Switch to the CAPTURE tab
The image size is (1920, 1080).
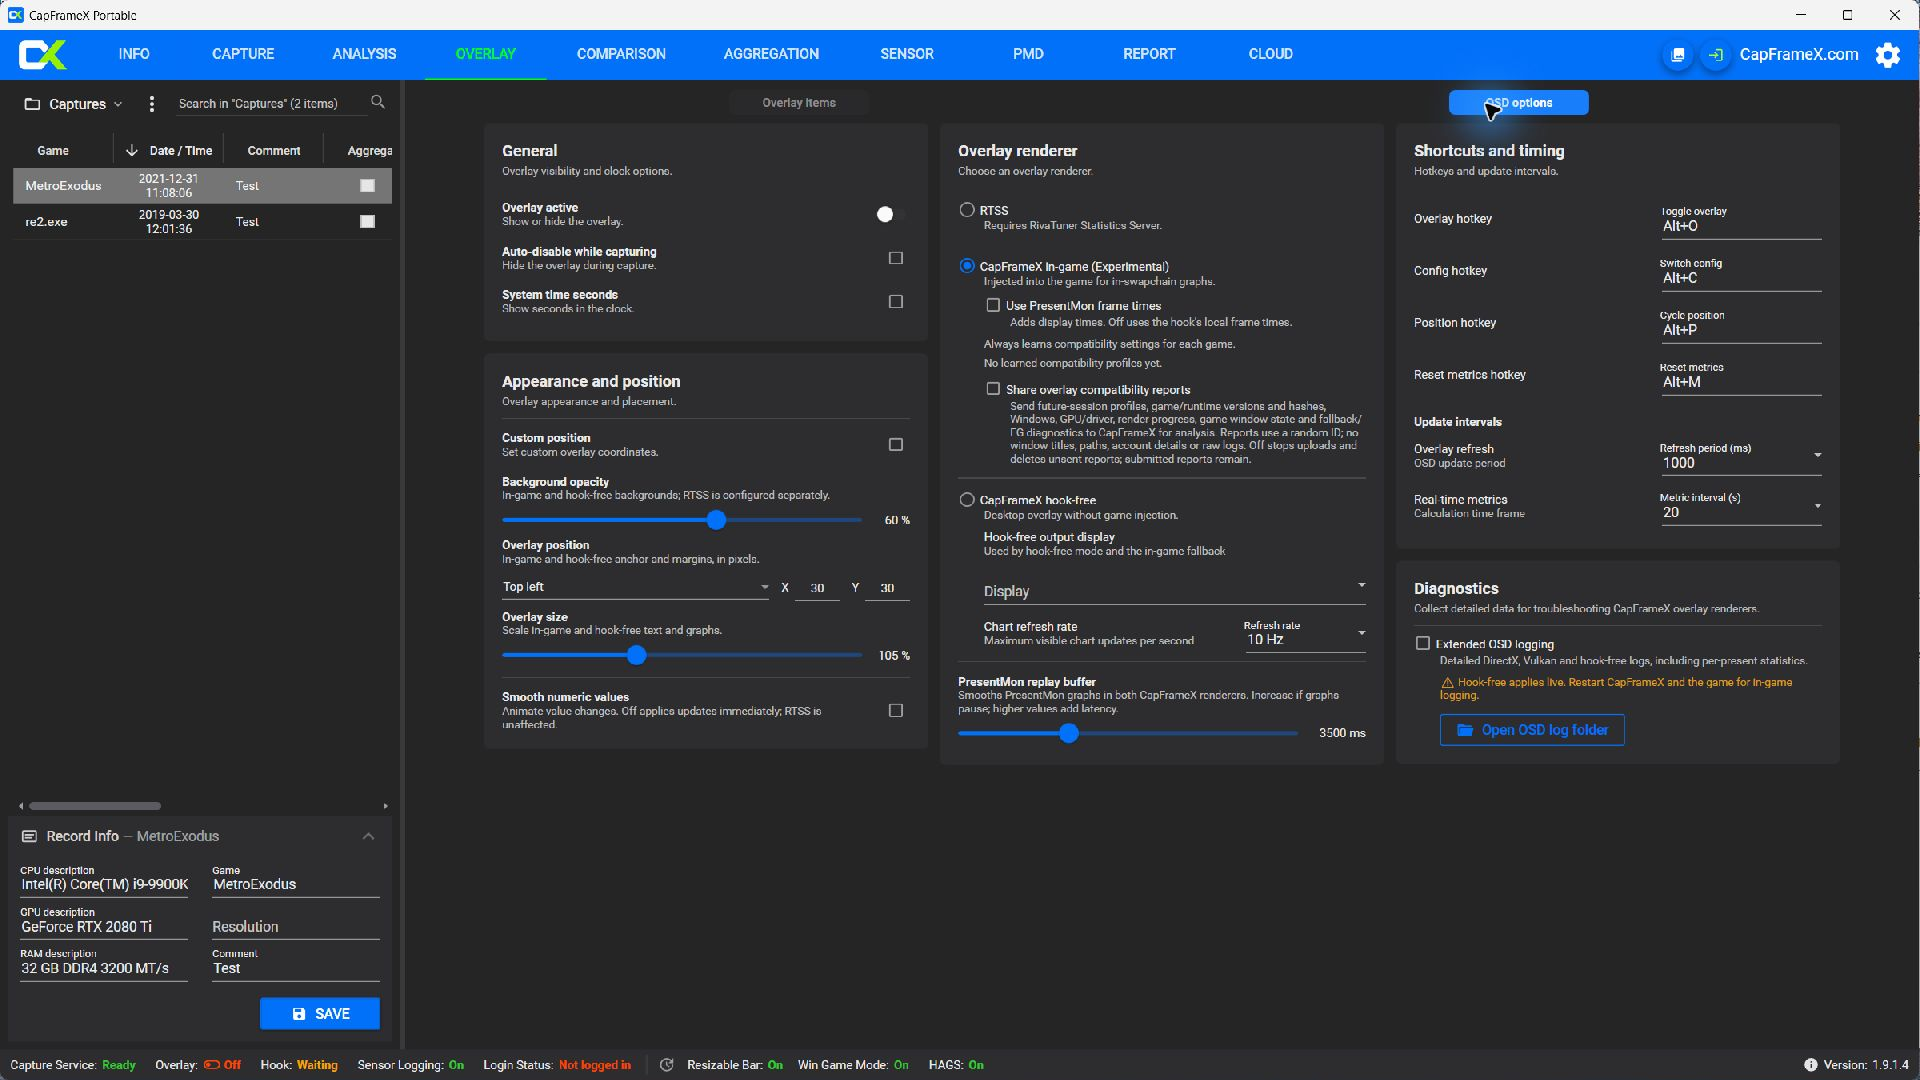pos(243,54)
